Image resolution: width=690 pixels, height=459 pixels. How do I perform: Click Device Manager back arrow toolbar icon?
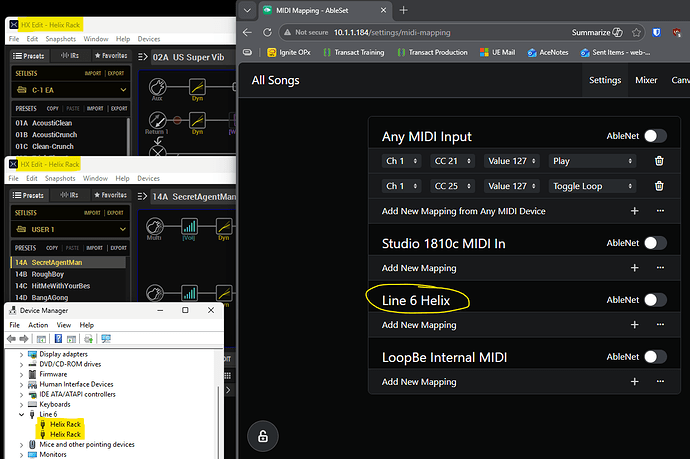coord(11,339)
